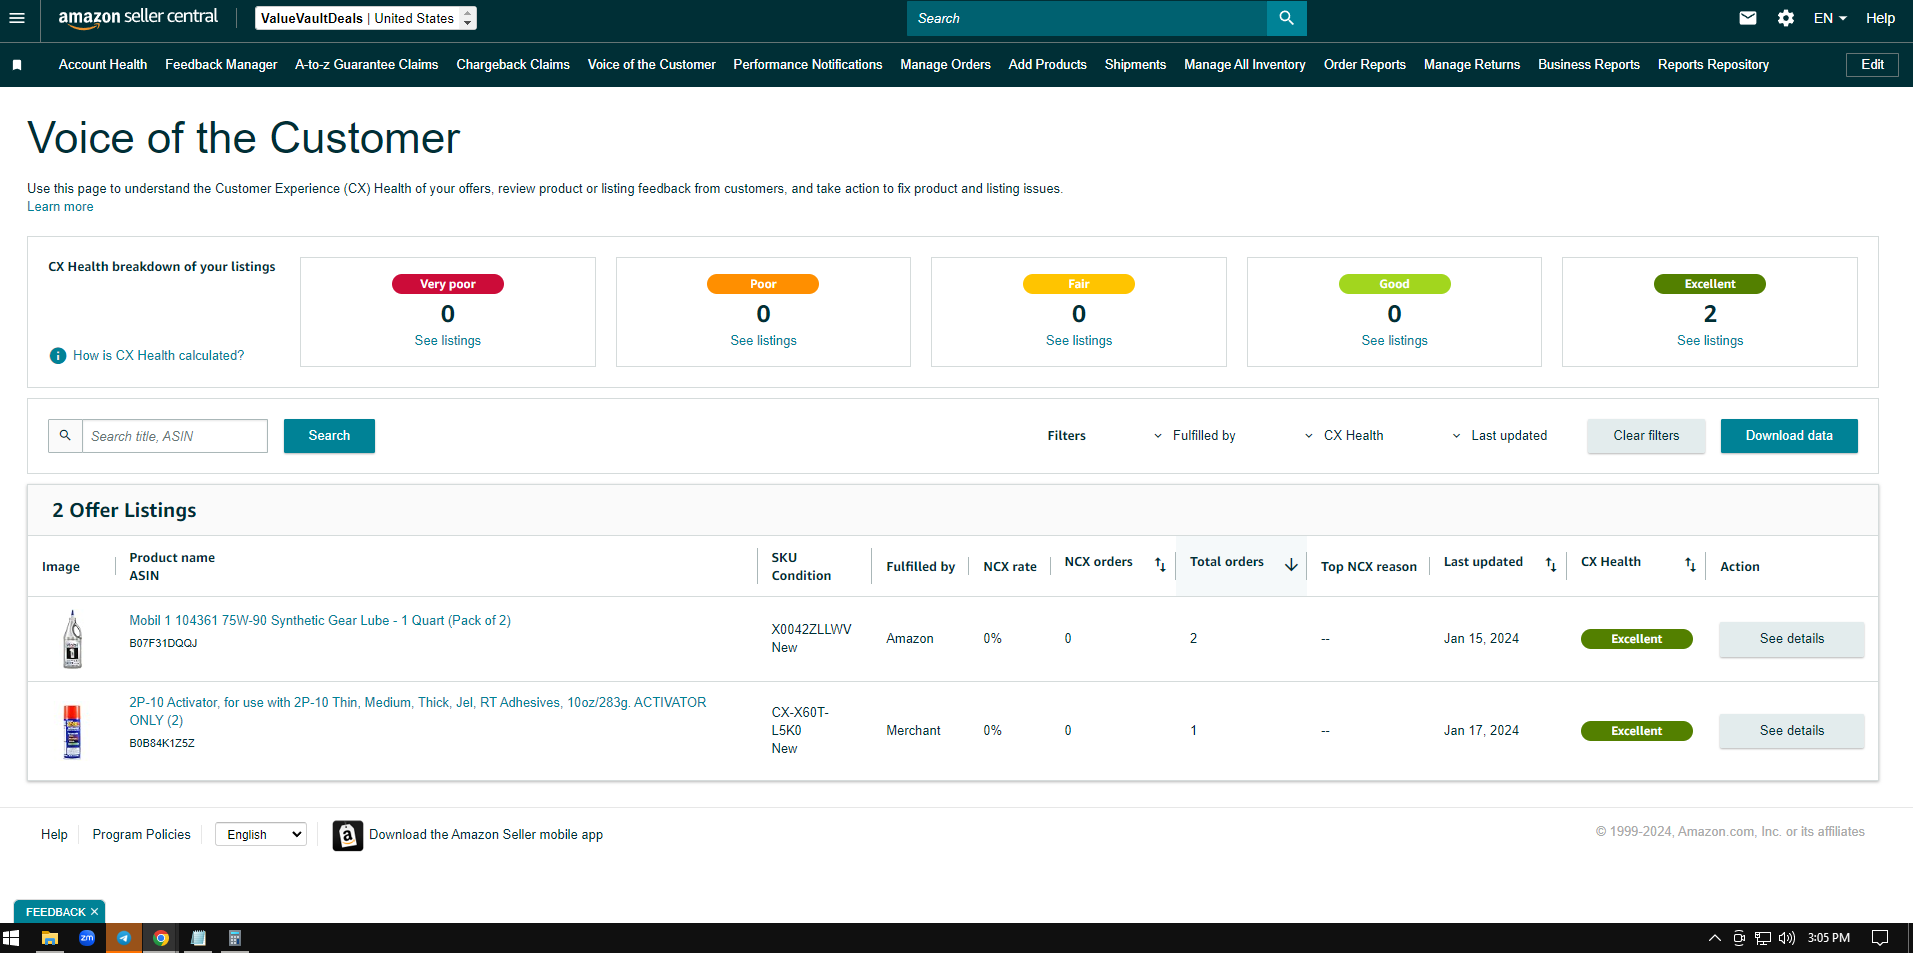Click the header Search input field

pos(1087,18)
